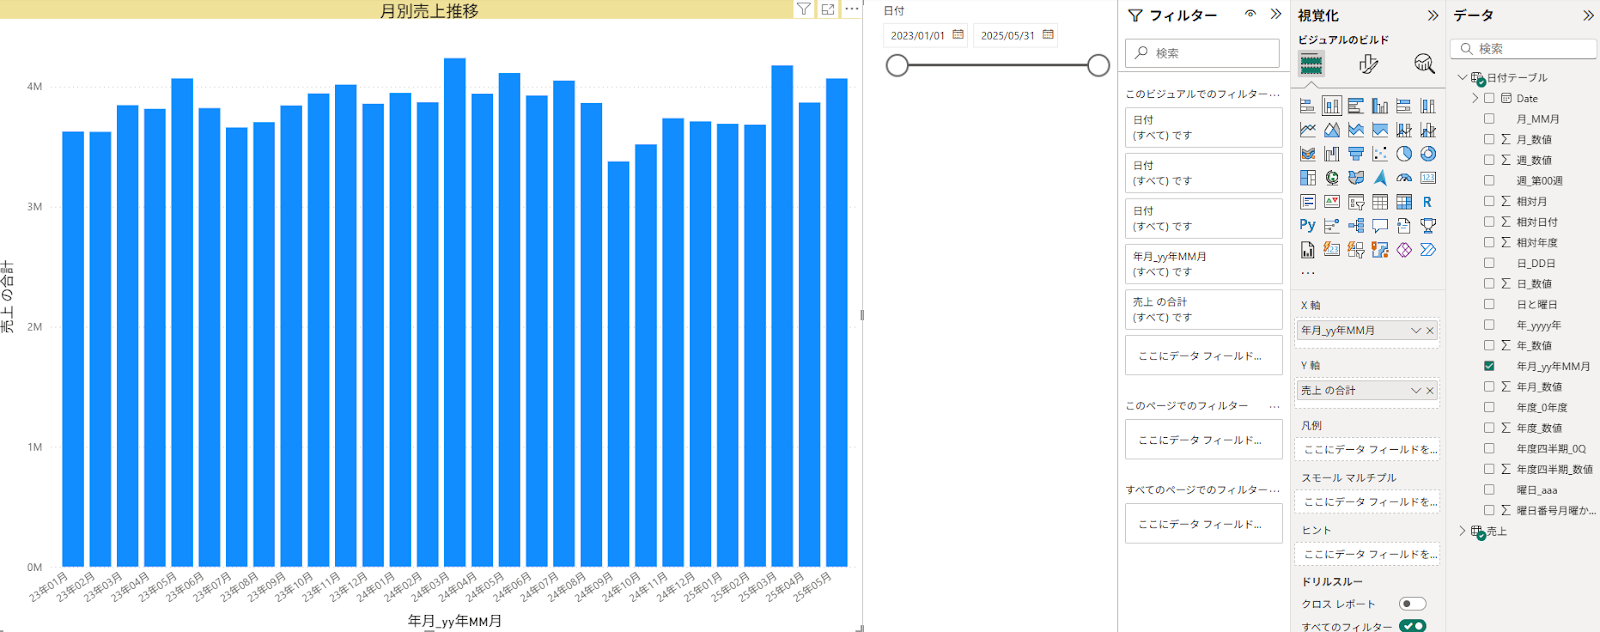Select the gauge visual icon
This screenshot has height=632, width=1600.
point(1404,178)
